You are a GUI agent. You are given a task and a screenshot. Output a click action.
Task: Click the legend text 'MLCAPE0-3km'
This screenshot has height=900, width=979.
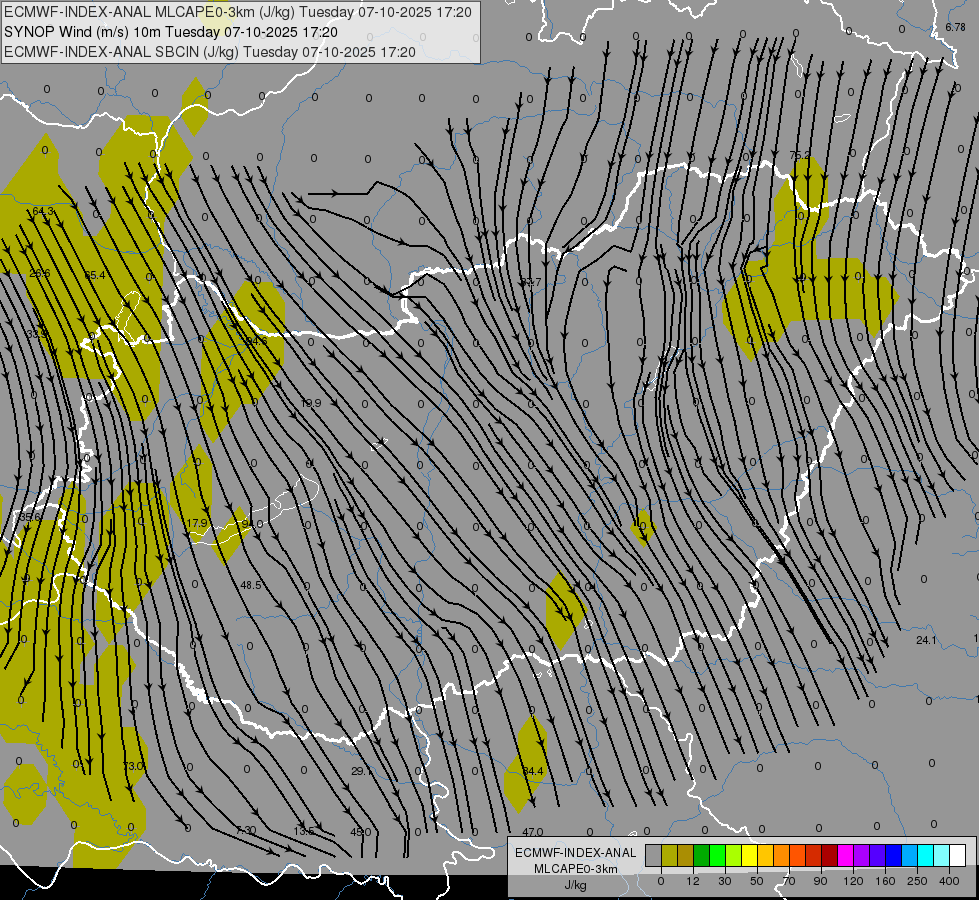point(576,869)
